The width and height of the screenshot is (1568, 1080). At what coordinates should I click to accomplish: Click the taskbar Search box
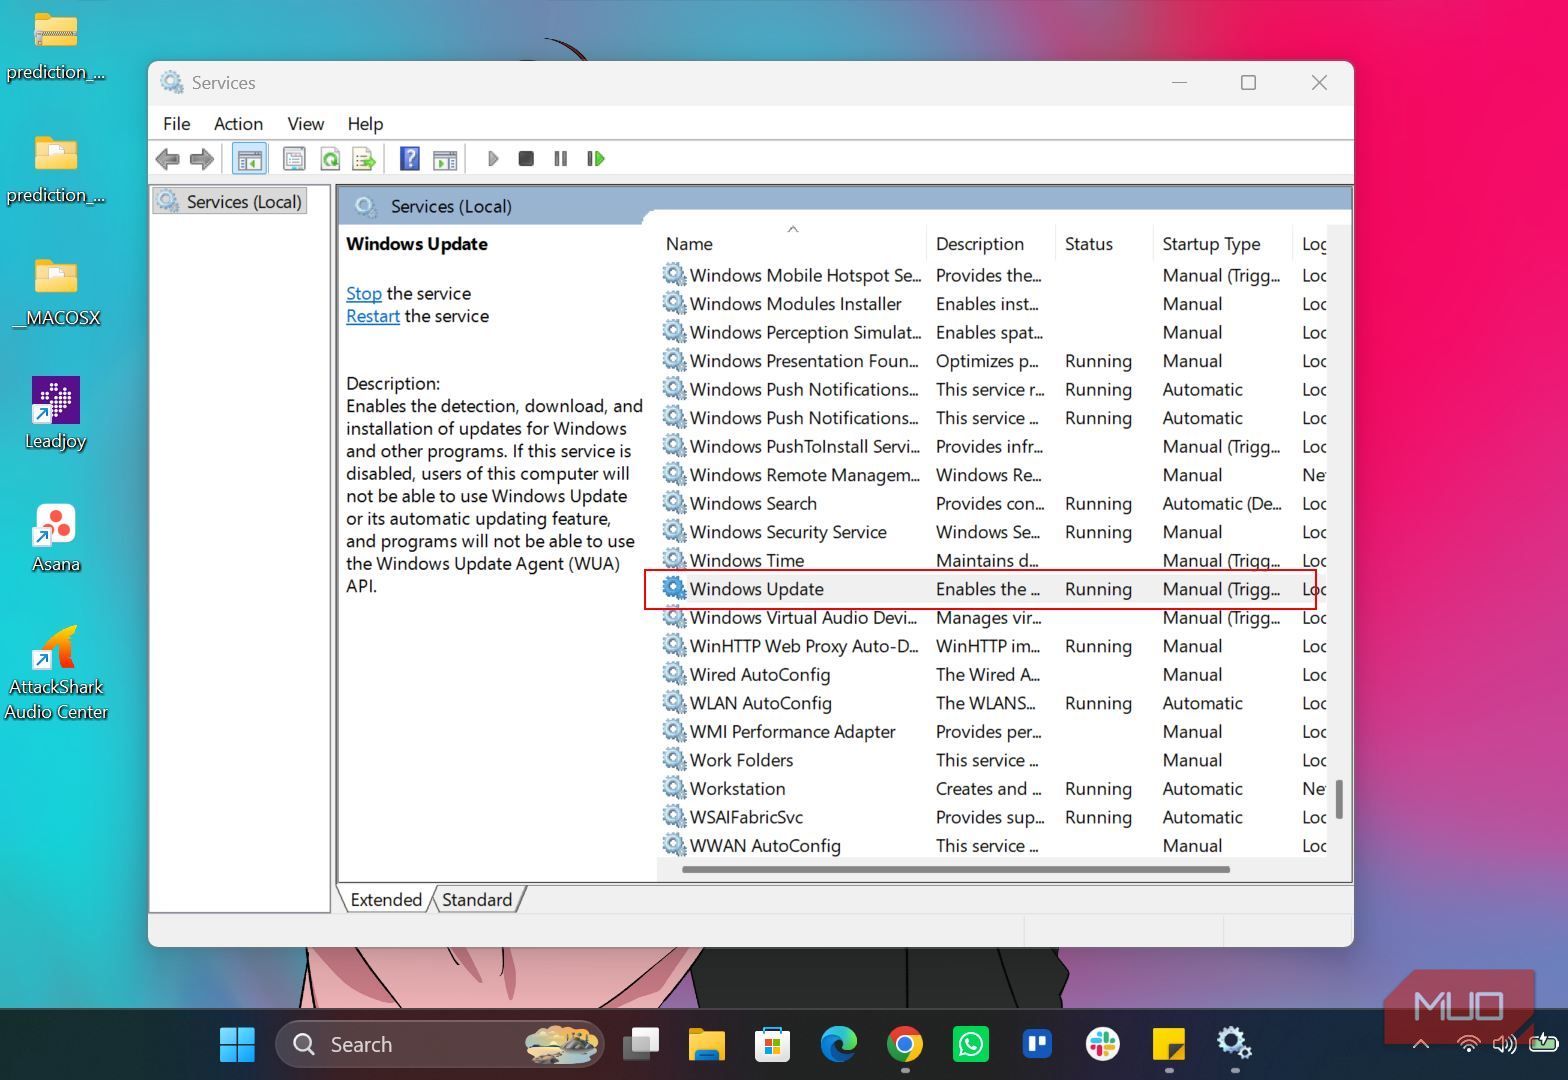point(440,1044)
